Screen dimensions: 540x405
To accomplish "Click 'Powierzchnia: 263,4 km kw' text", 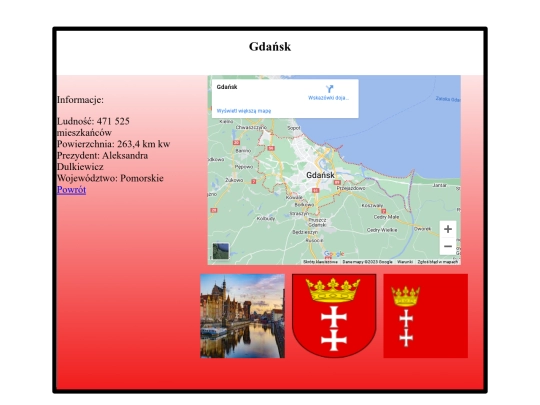I will [114, 144].
